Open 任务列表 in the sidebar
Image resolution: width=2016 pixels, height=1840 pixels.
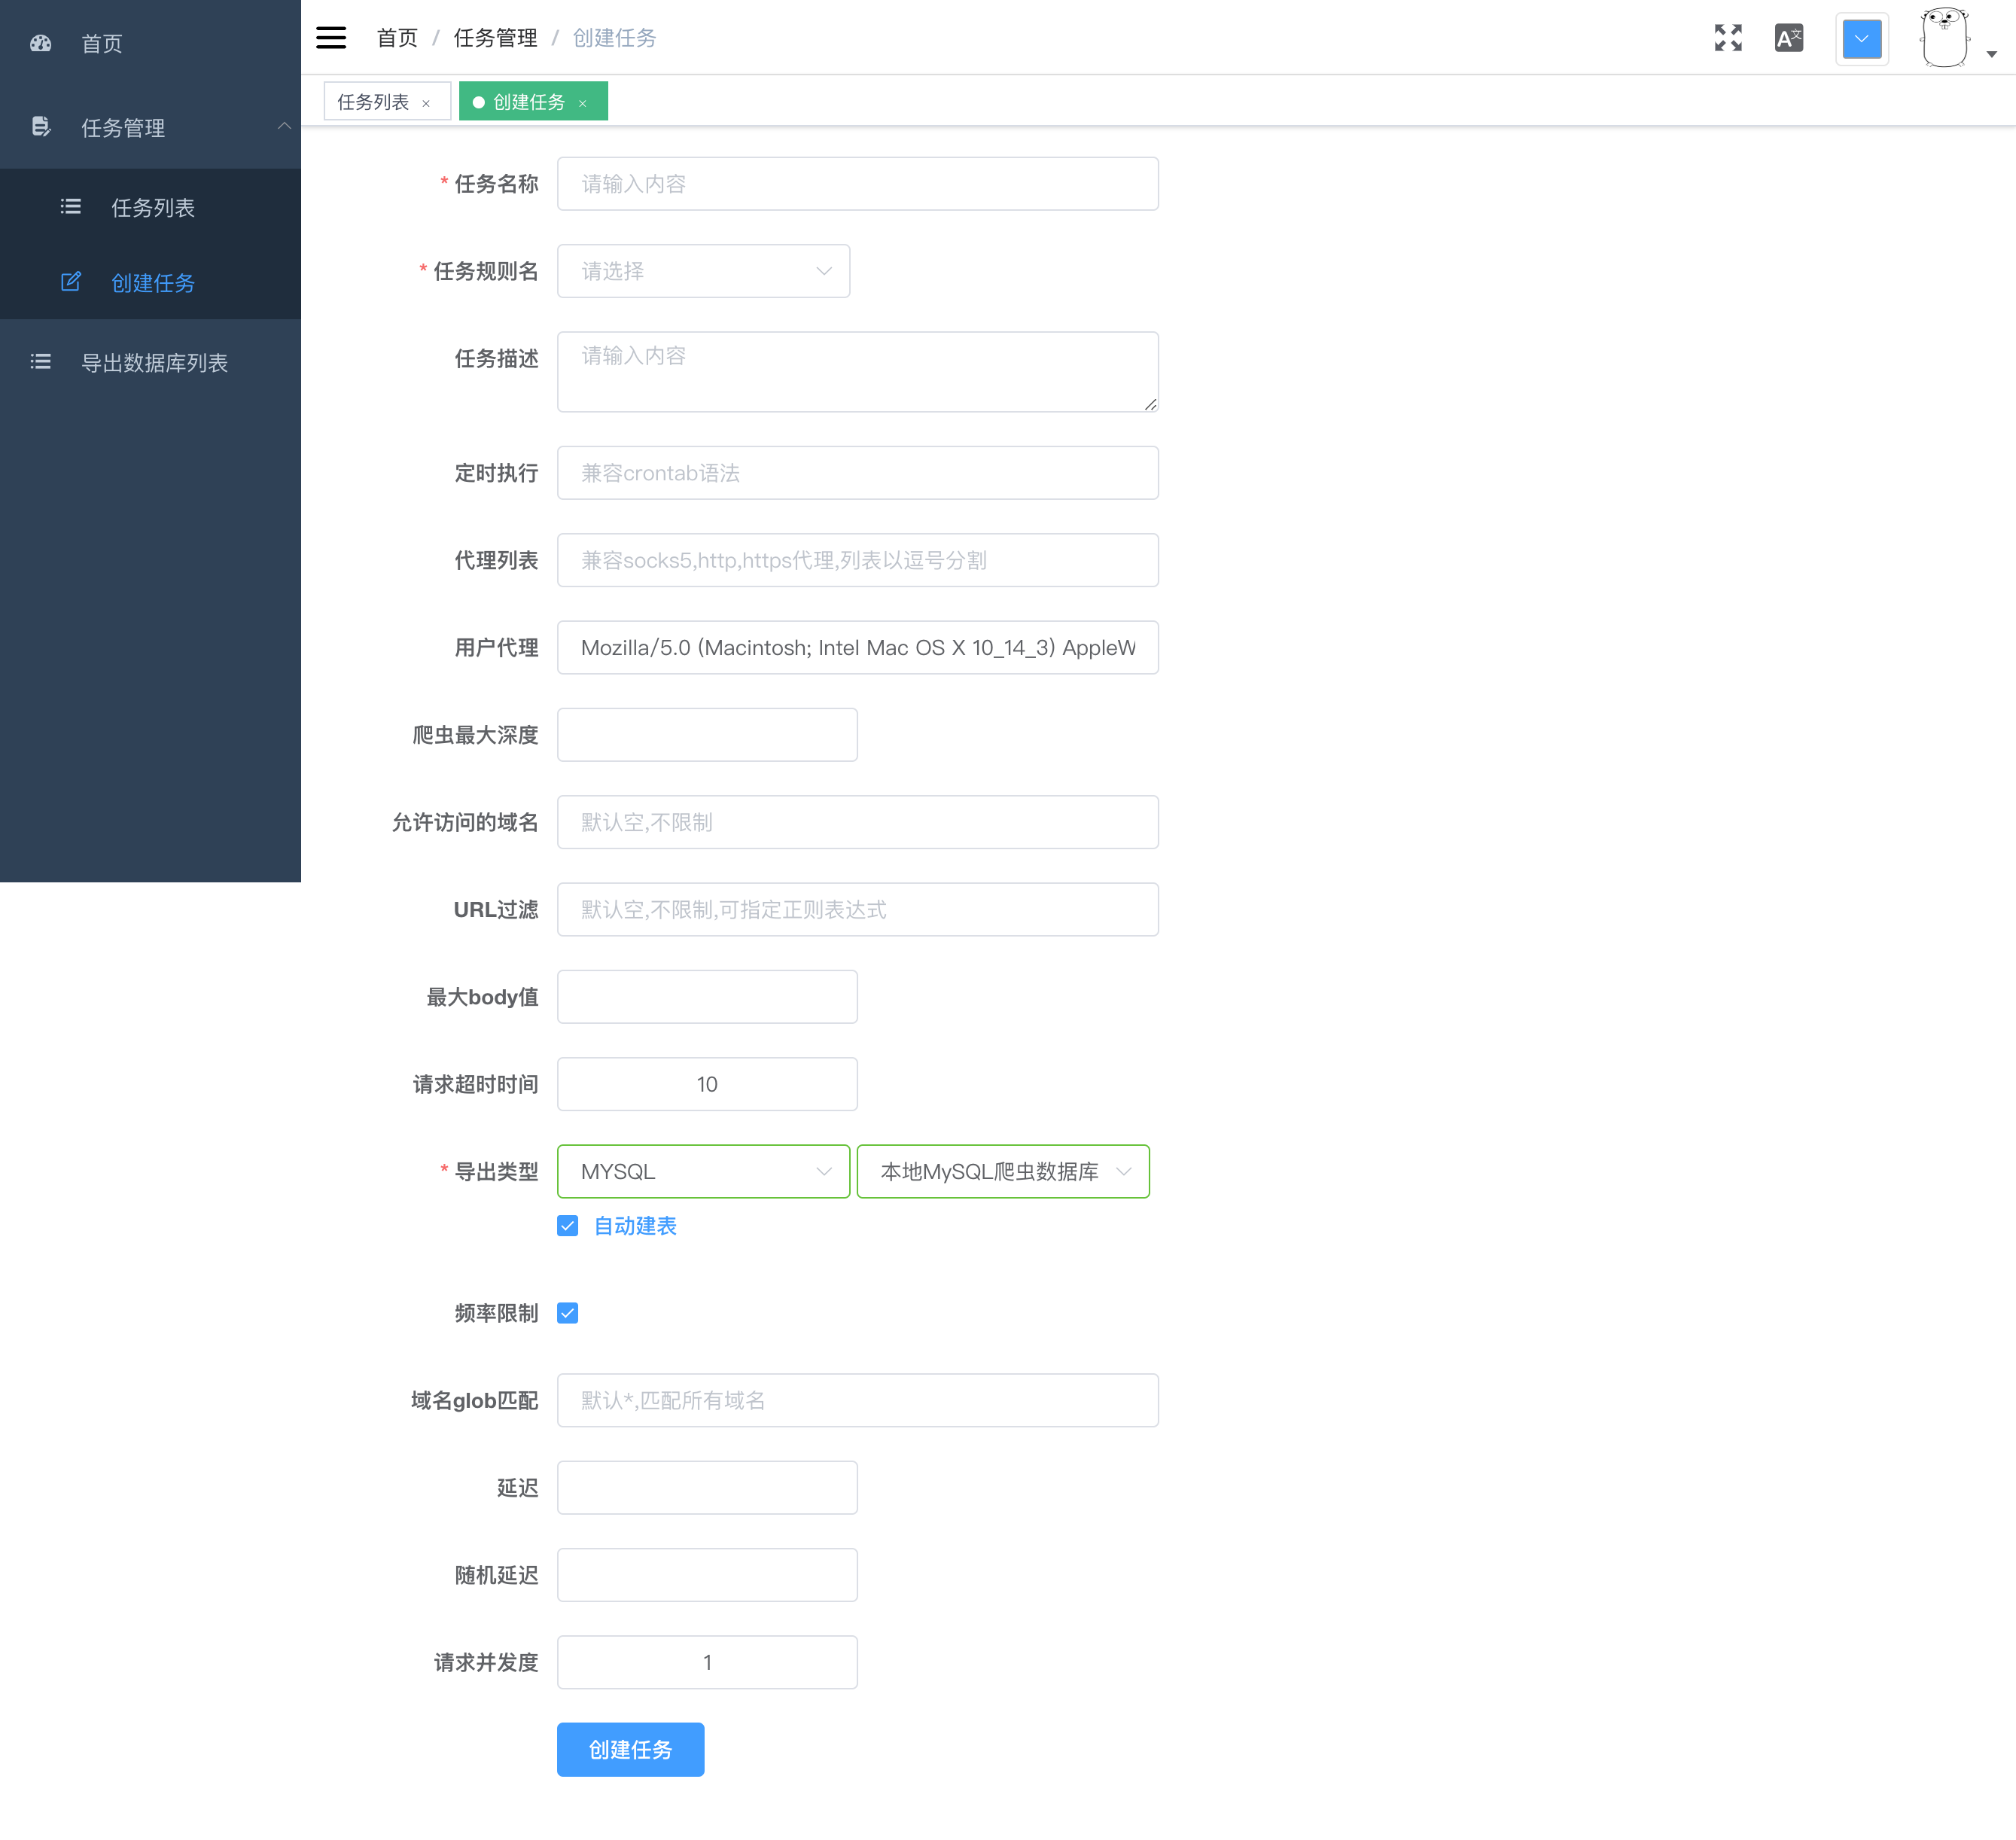click(x=152, y=207)
